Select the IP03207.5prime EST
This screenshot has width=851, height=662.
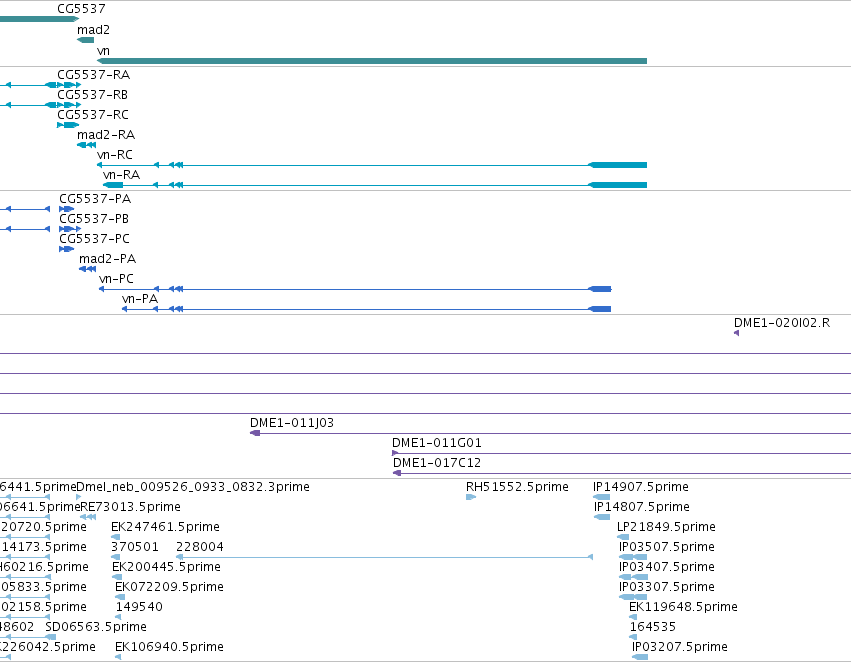click(640, 657)
